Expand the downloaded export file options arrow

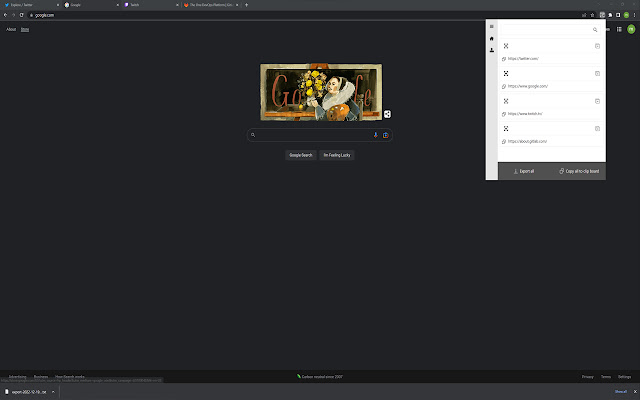tap(53, 392)
